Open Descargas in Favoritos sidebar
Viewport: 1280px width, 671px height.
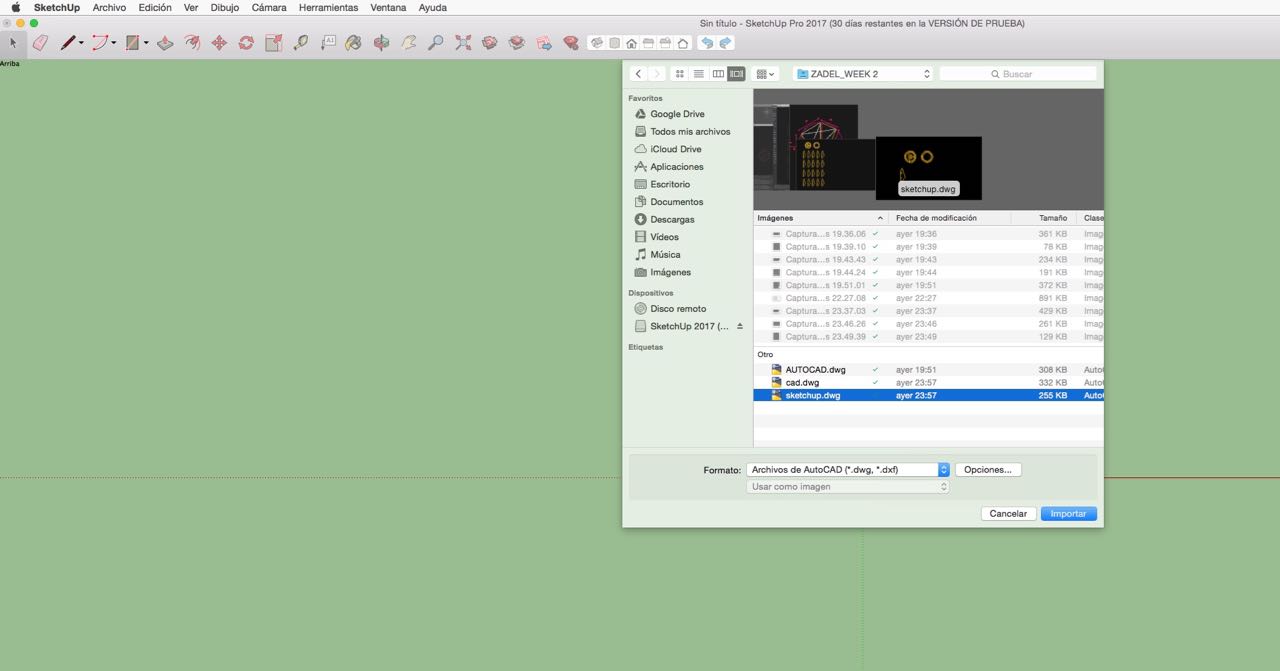pyautogui.click(x=672, y=219)
